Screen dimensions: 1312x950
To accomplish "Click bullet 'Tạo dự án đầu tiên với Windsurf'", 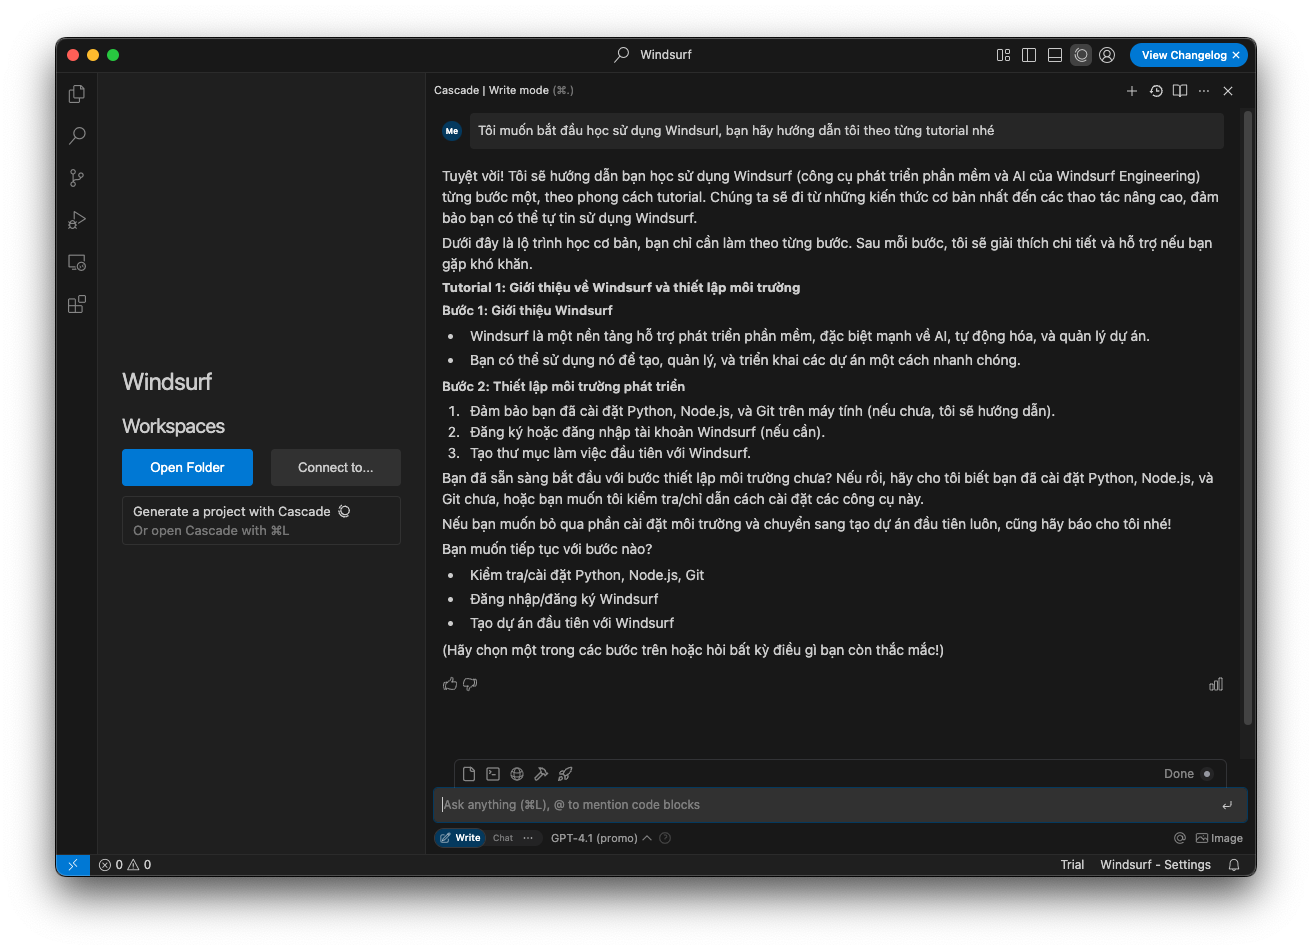I will (x=572, y=623).
